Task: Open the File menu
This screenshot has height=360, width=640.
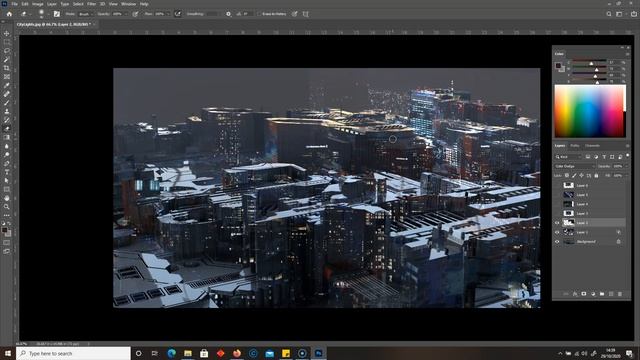Action: (x=14, y=4)
